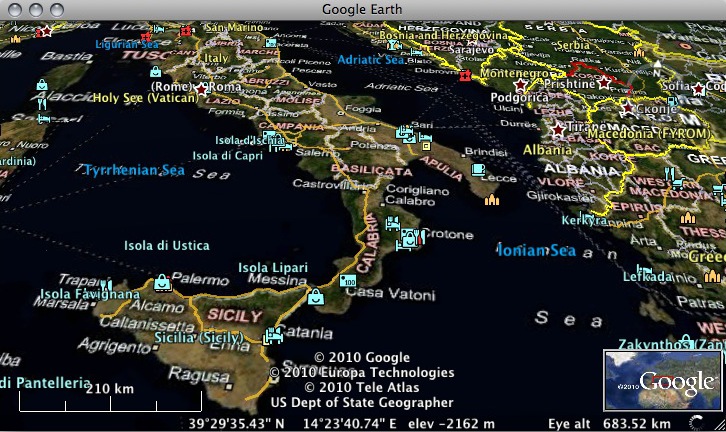Click the Isola di Capri label
Viewport: 726px width, 432px height.
click(227, 156)
